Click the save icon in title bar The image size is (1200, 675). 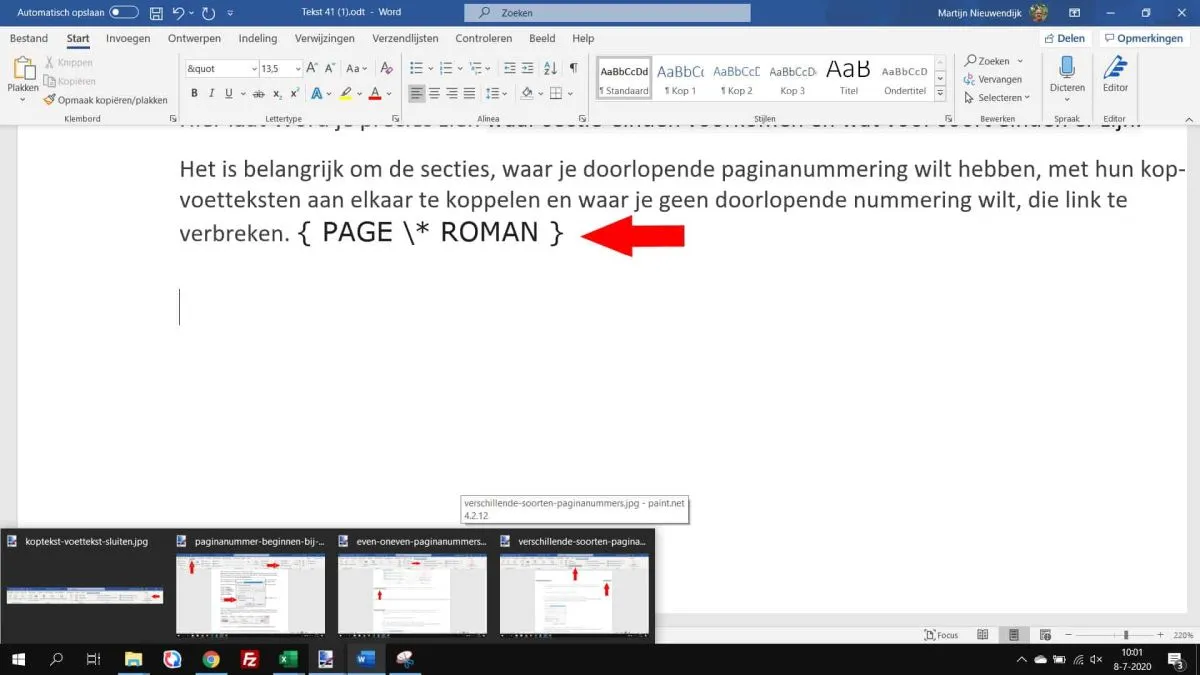click(x=156, y=13)
